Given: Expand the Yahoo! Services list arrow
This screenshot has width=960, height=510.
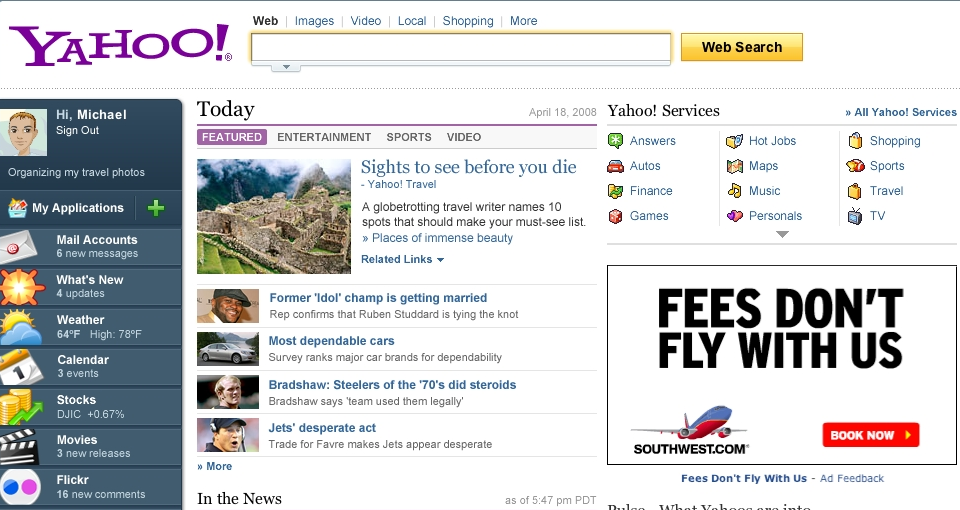Looking at the screenshot, I should pos(782,234).
